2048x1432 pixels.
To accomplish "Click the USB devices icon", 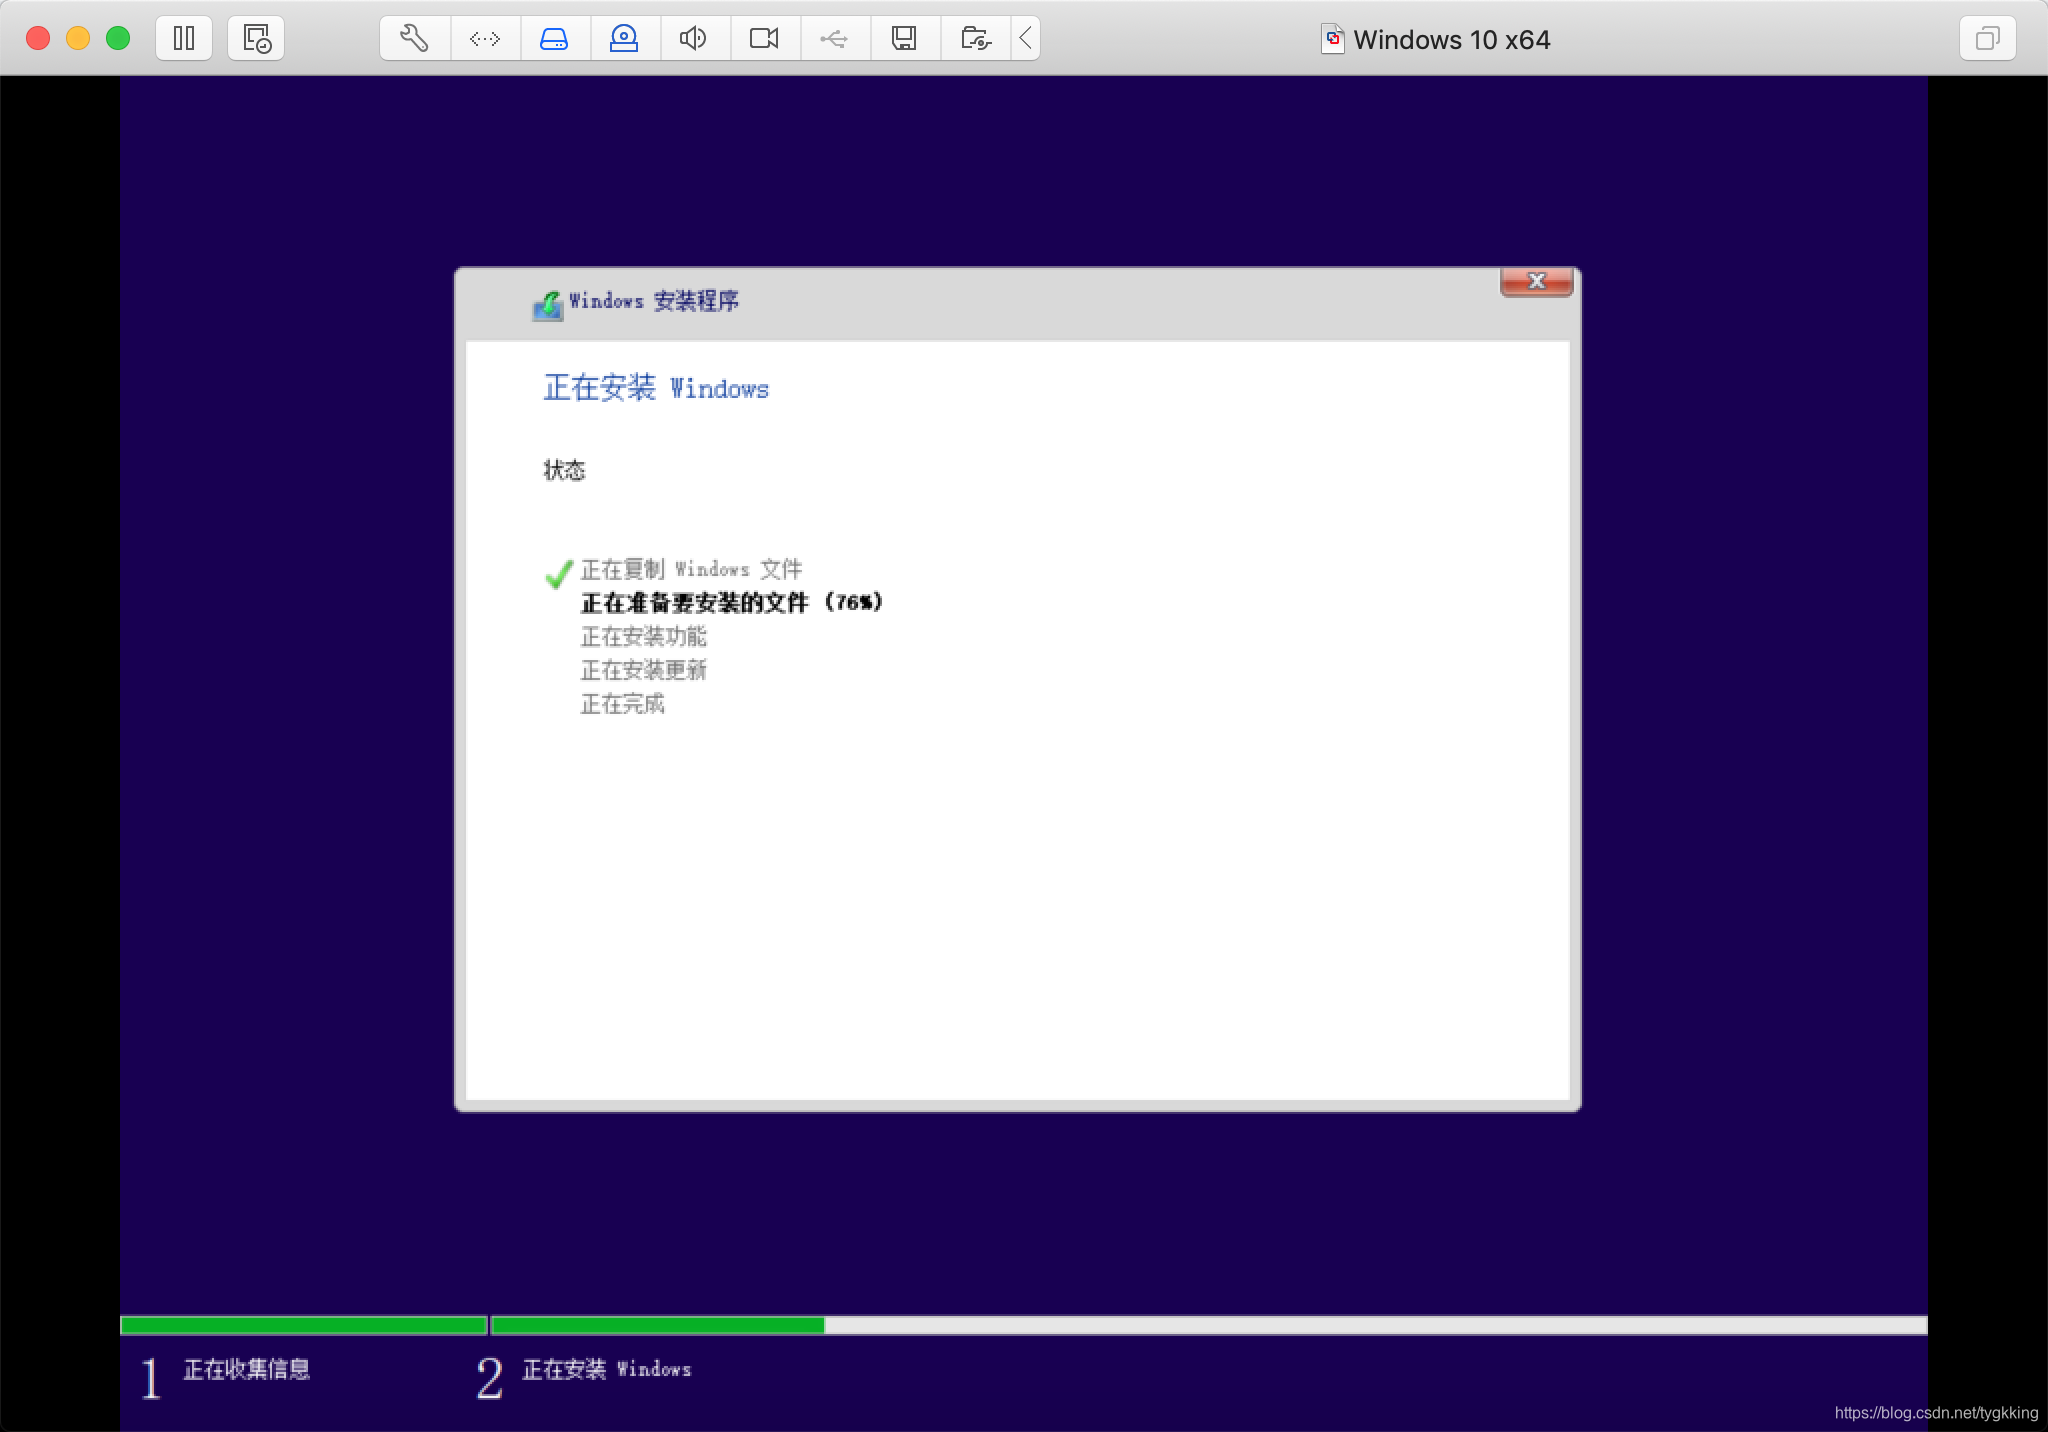I will 834,39.
